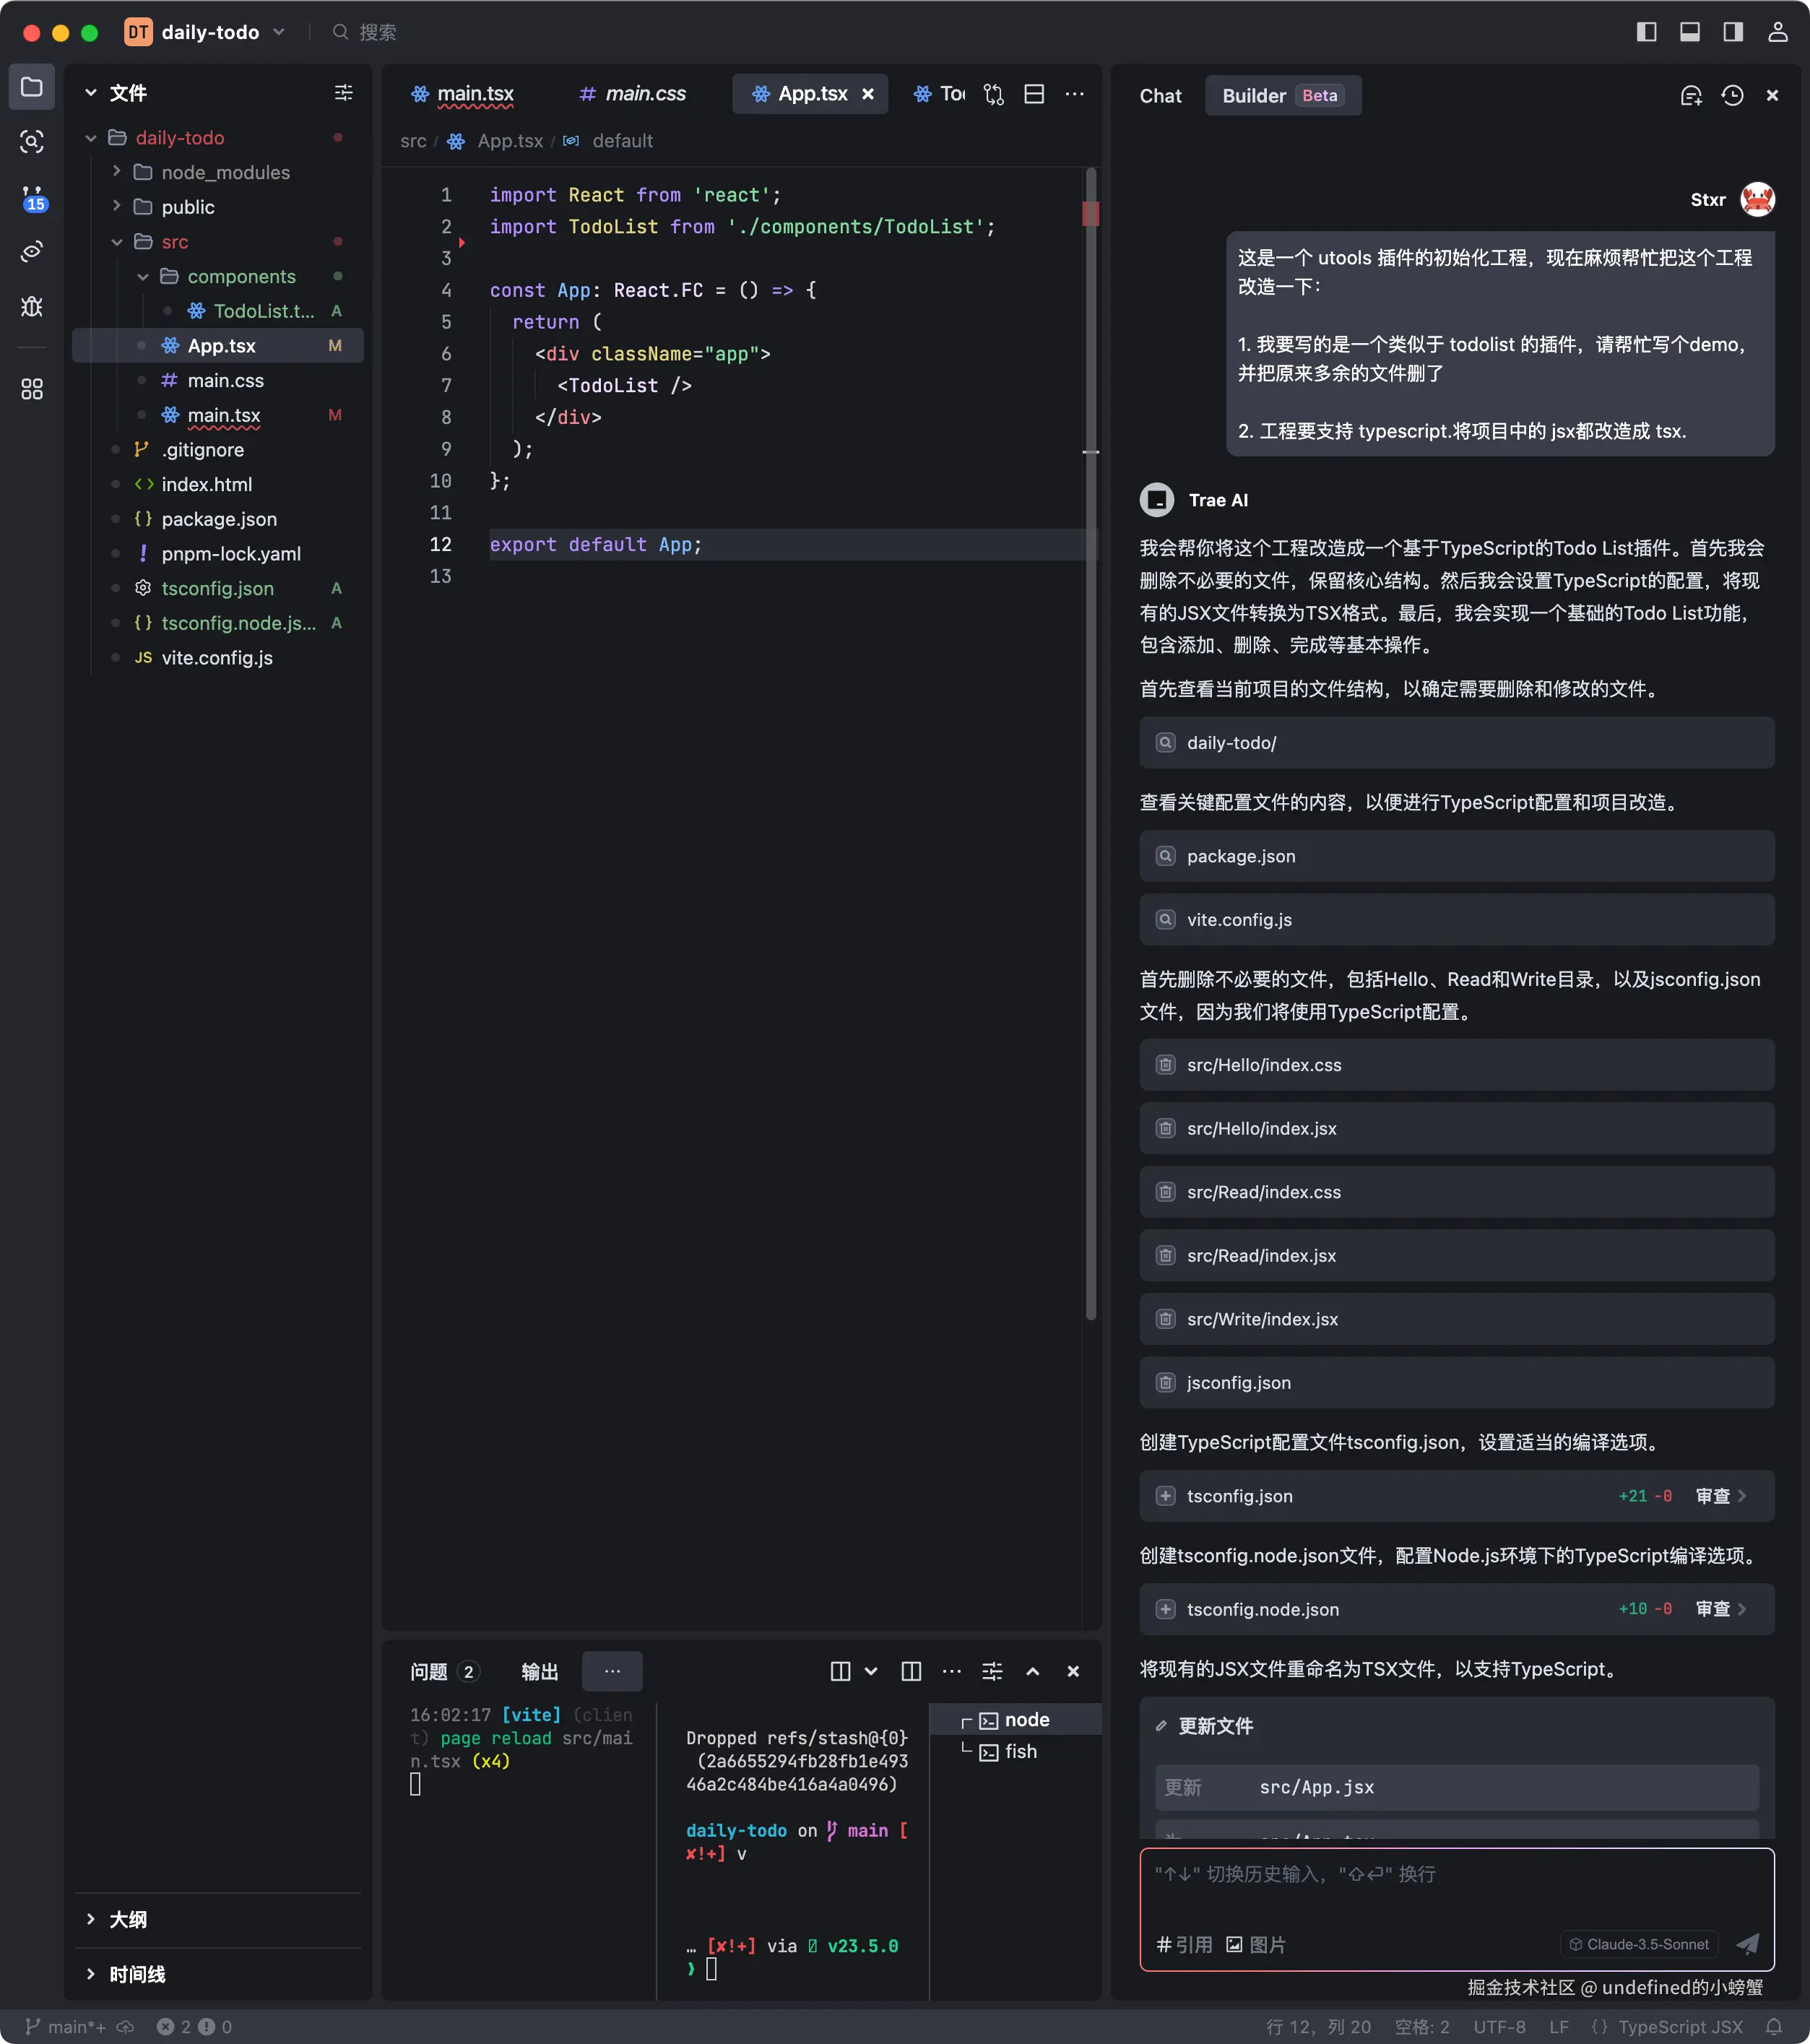Toggle the right AI side panel
The width and height of the screenshot is (1810, 2044).
click(1733, 32)
